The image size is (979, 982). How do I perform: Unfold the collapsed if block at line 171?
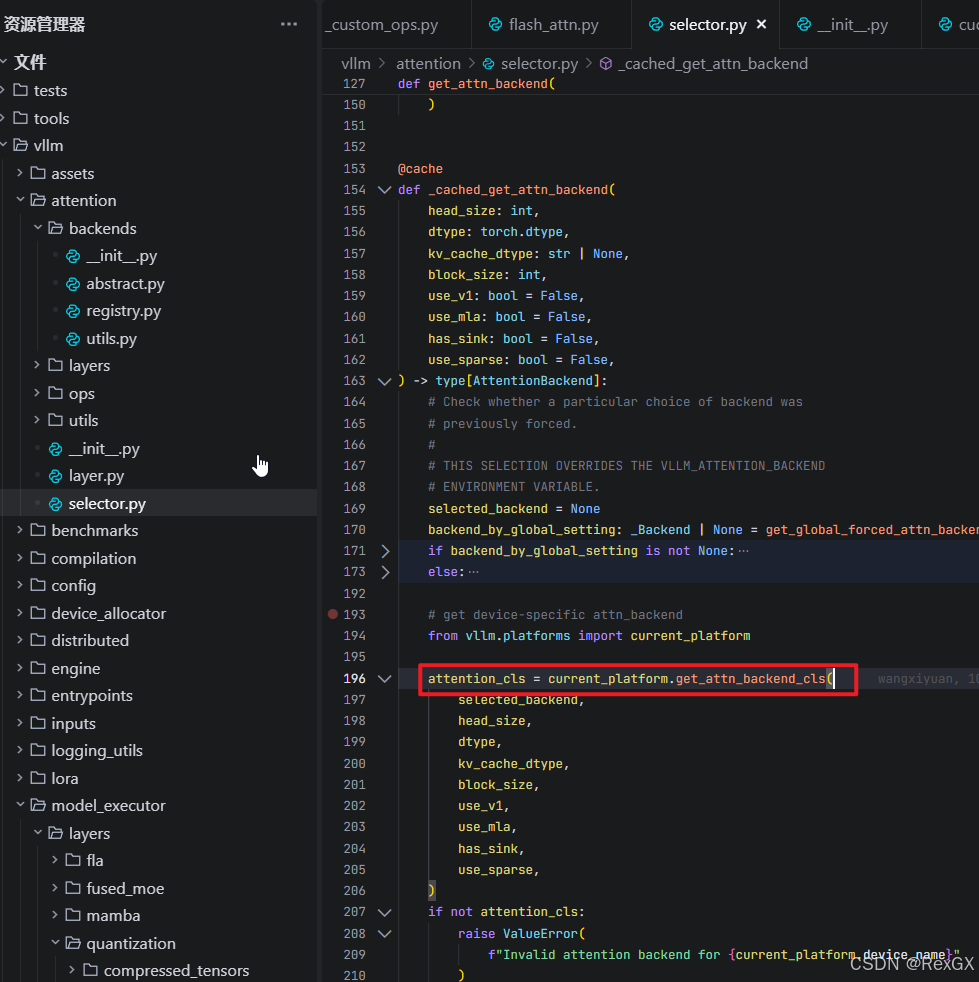385,551
